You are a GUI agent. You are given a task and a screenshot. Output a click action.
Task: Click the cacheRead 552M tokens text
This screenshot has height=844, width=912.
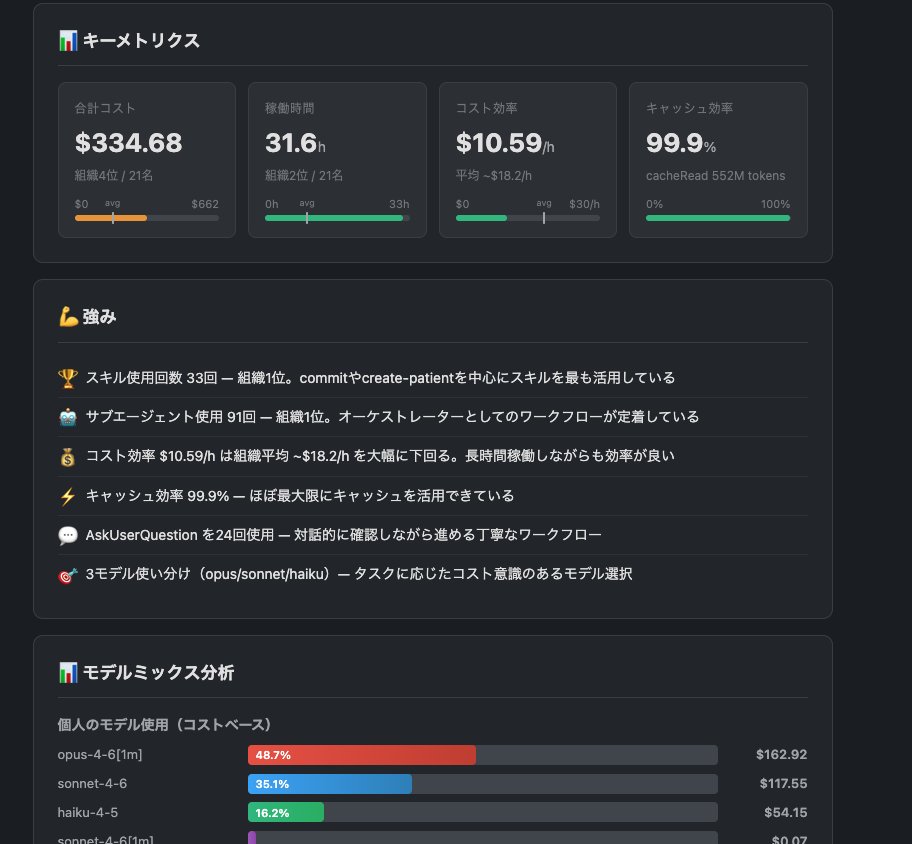click(715, 176)
